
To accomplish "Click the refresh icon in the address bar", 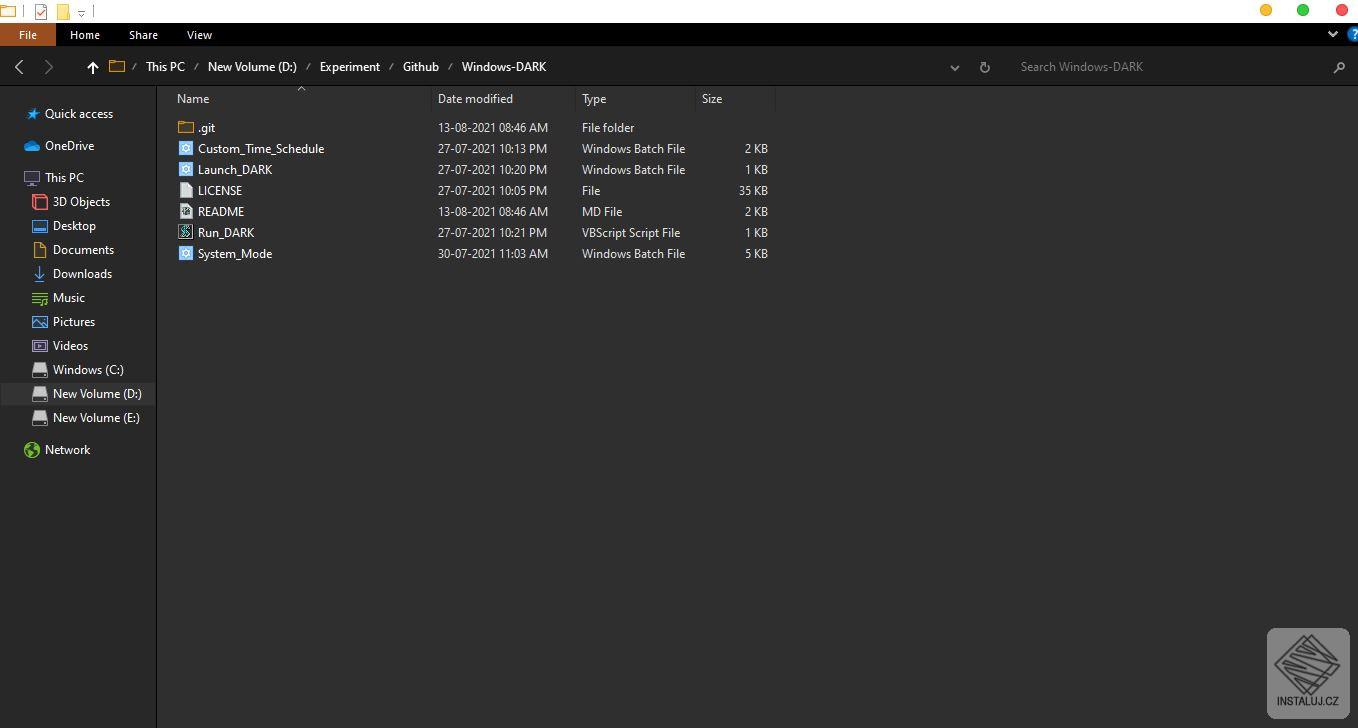I will pyautogui.click(x=984, y=67).
